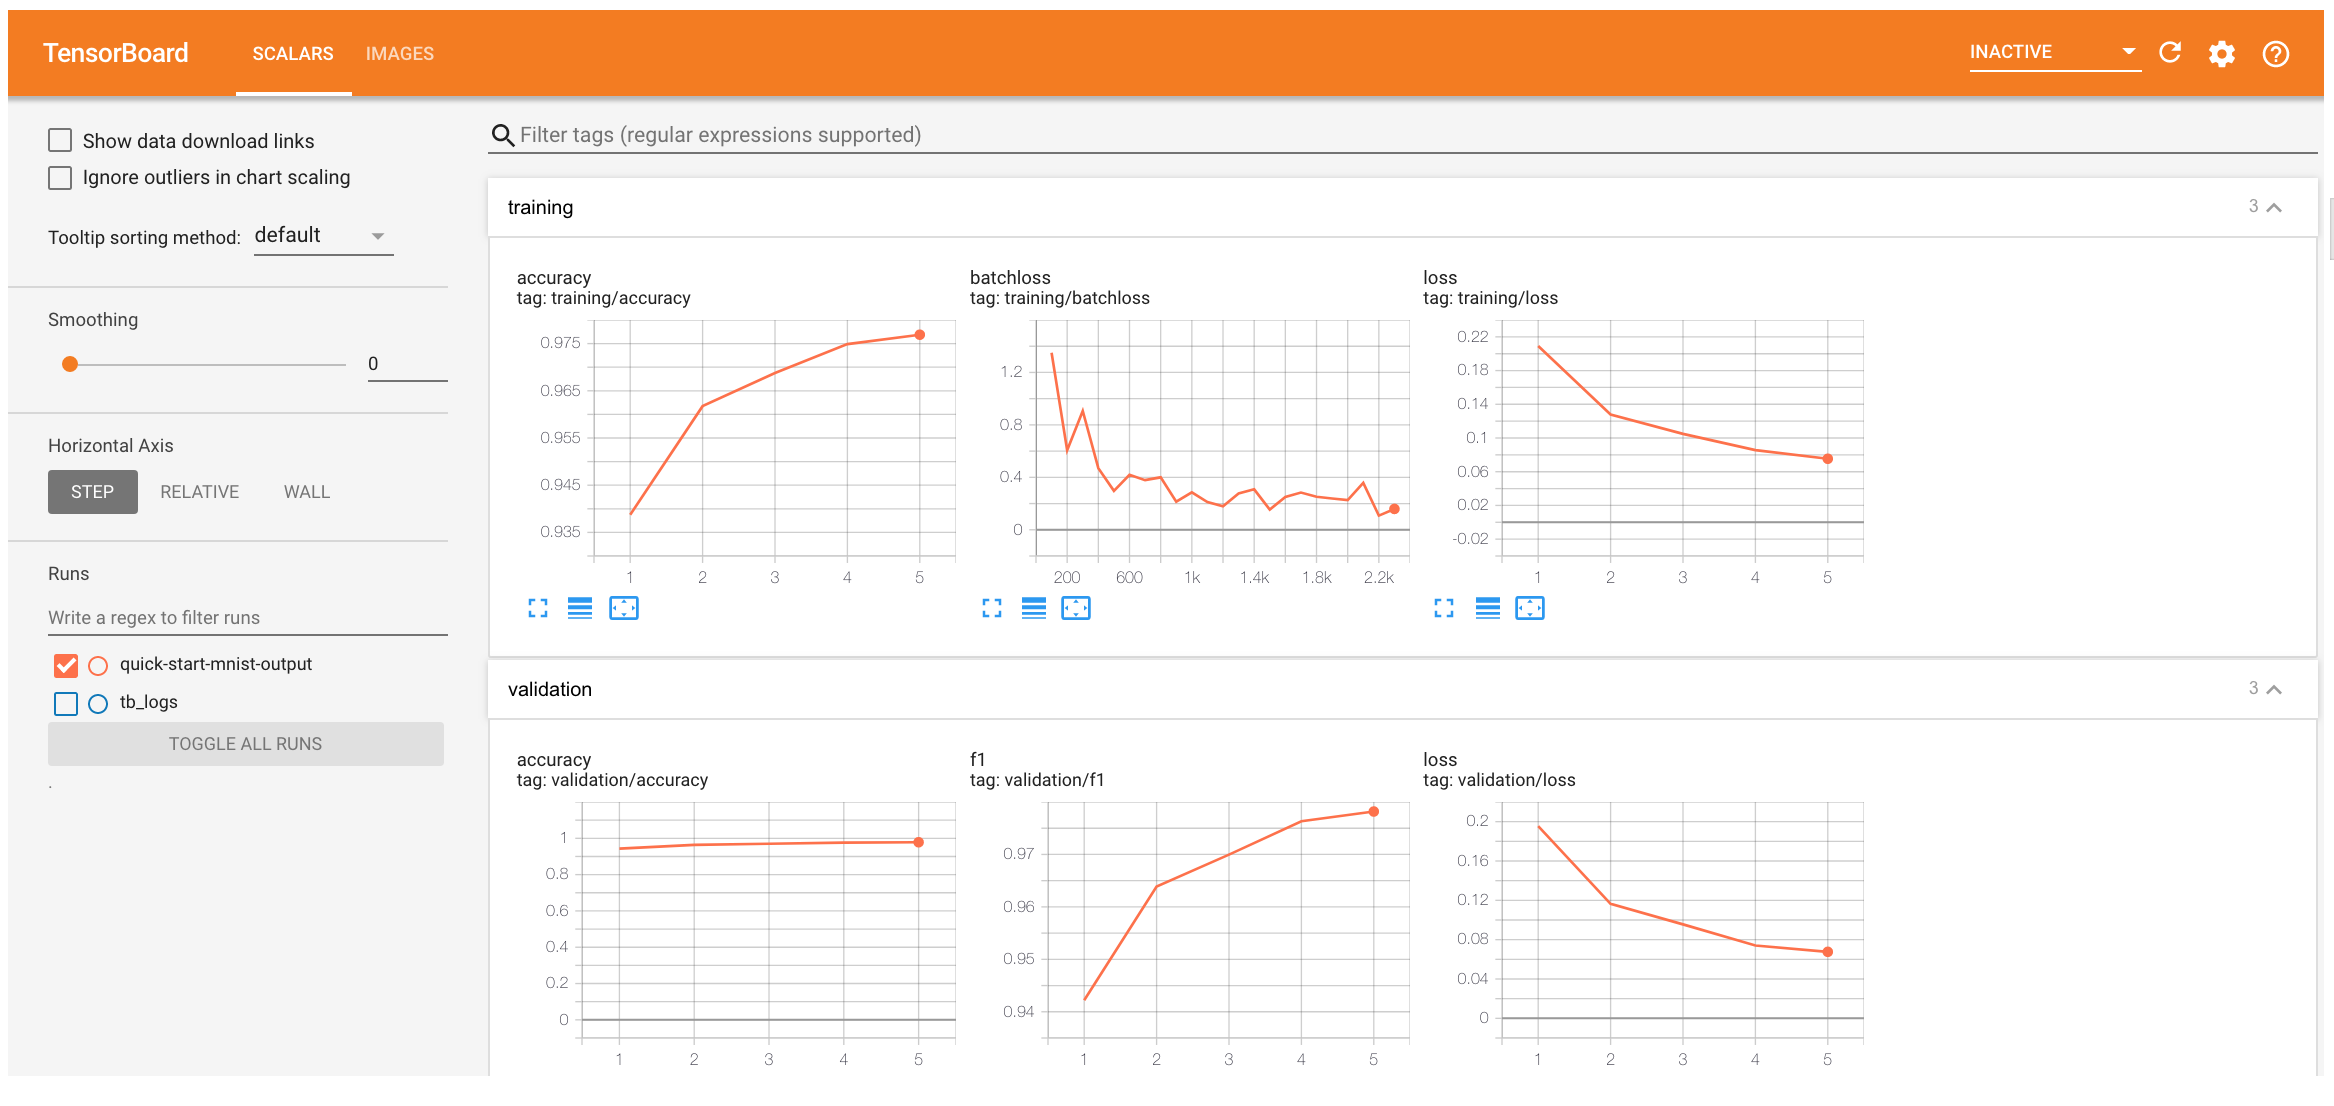The width and height of the screenshot is (2334, 1106).
Task: Open Tooltip sorting method dropdown
Action: [323, 236]
